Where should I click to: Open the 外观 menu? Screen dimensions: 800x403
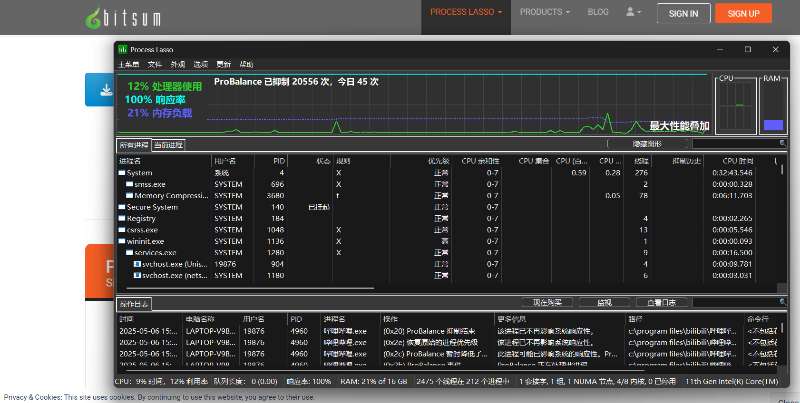[x=178, y=64]
